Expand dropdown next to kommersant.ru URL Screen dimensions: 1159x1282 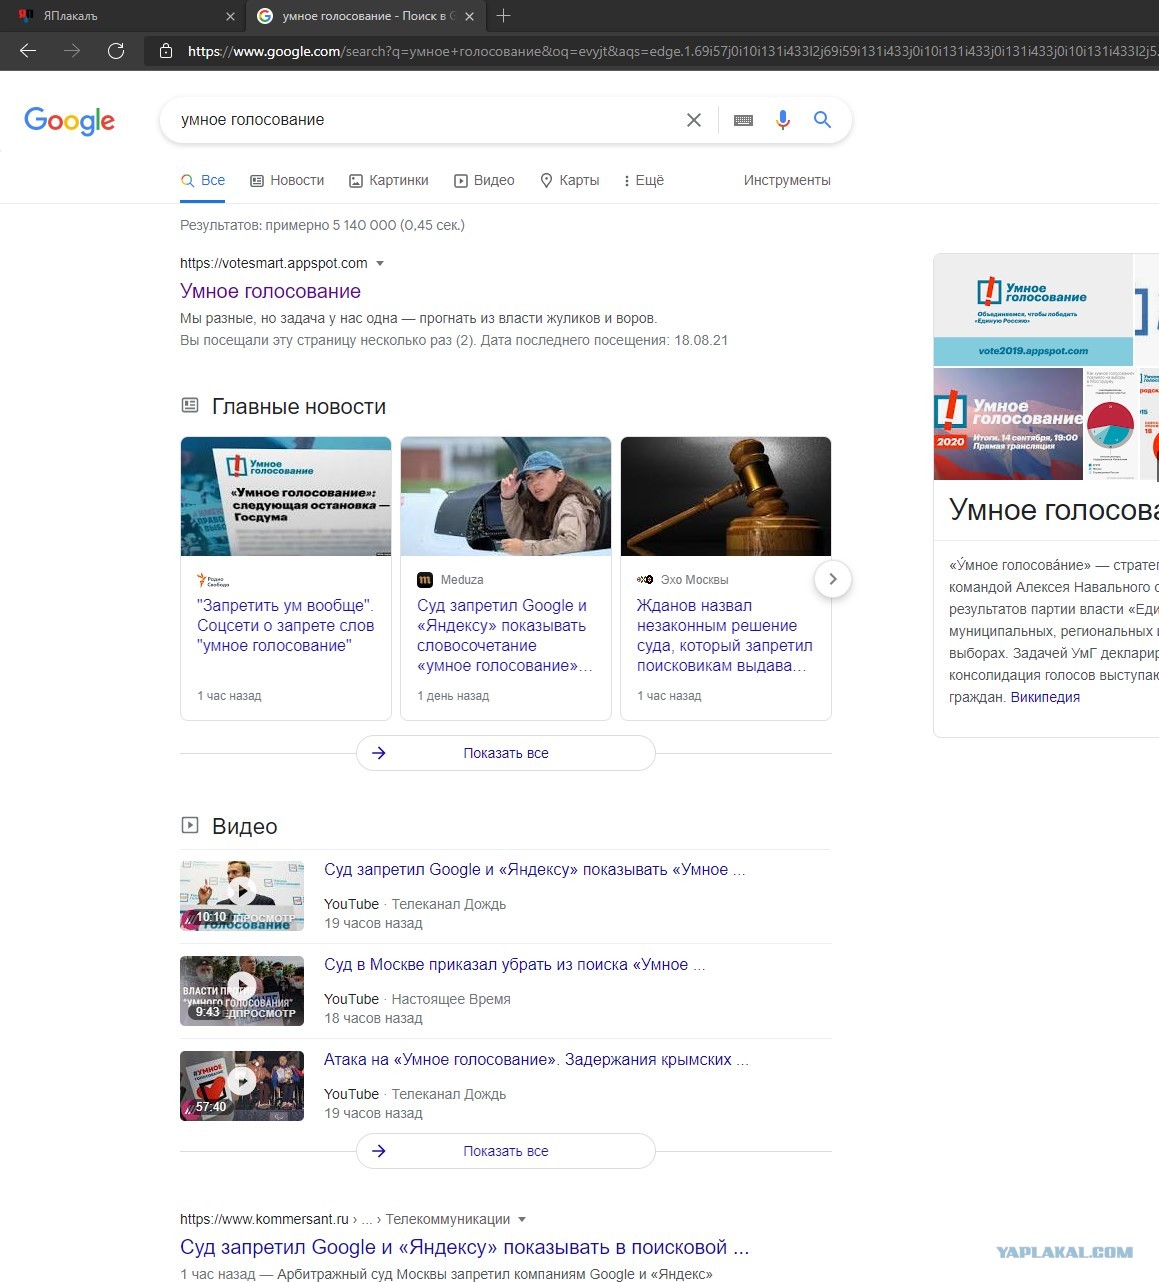tap(522, 1220)
